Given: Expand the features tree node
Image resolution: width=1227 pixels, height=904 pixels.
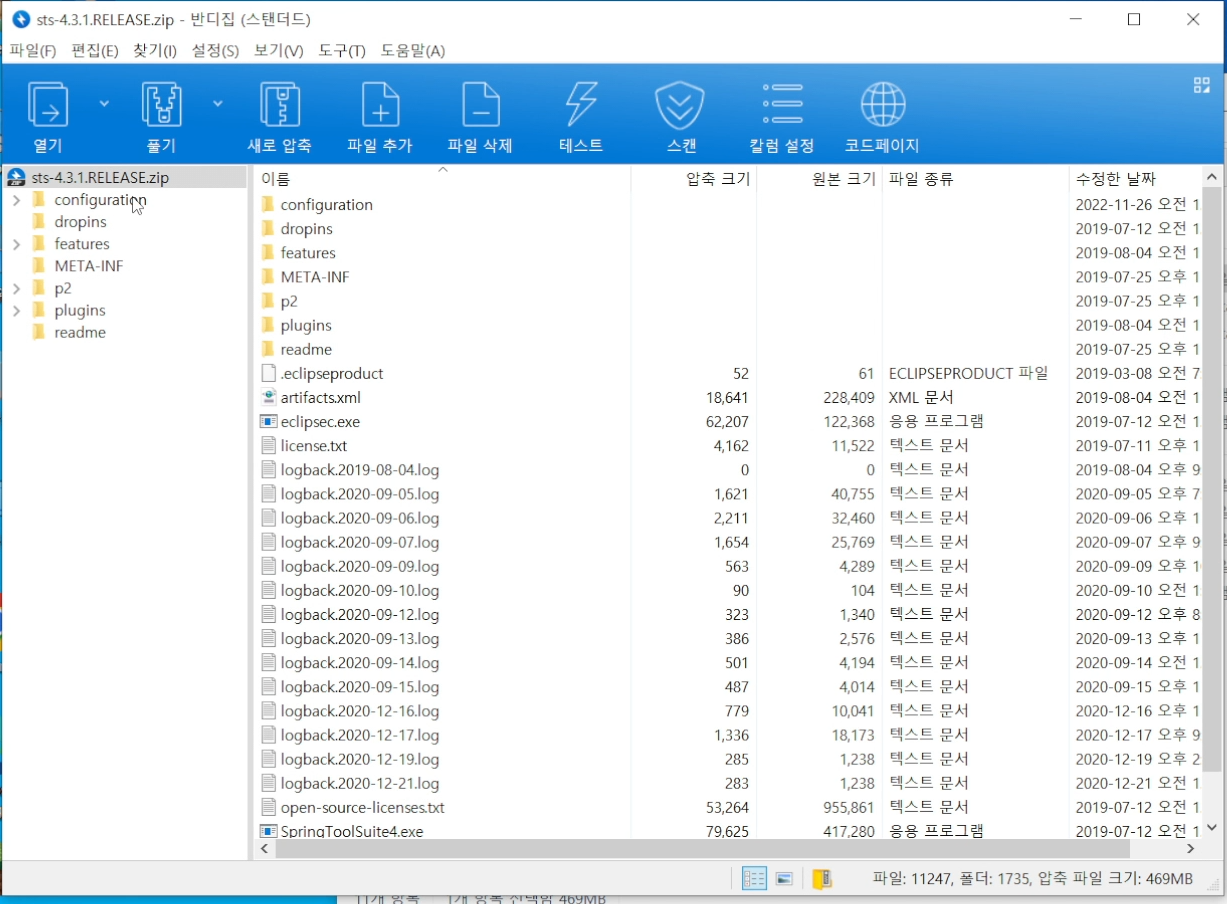Looking at the screenshot, I should click(17, 244).
